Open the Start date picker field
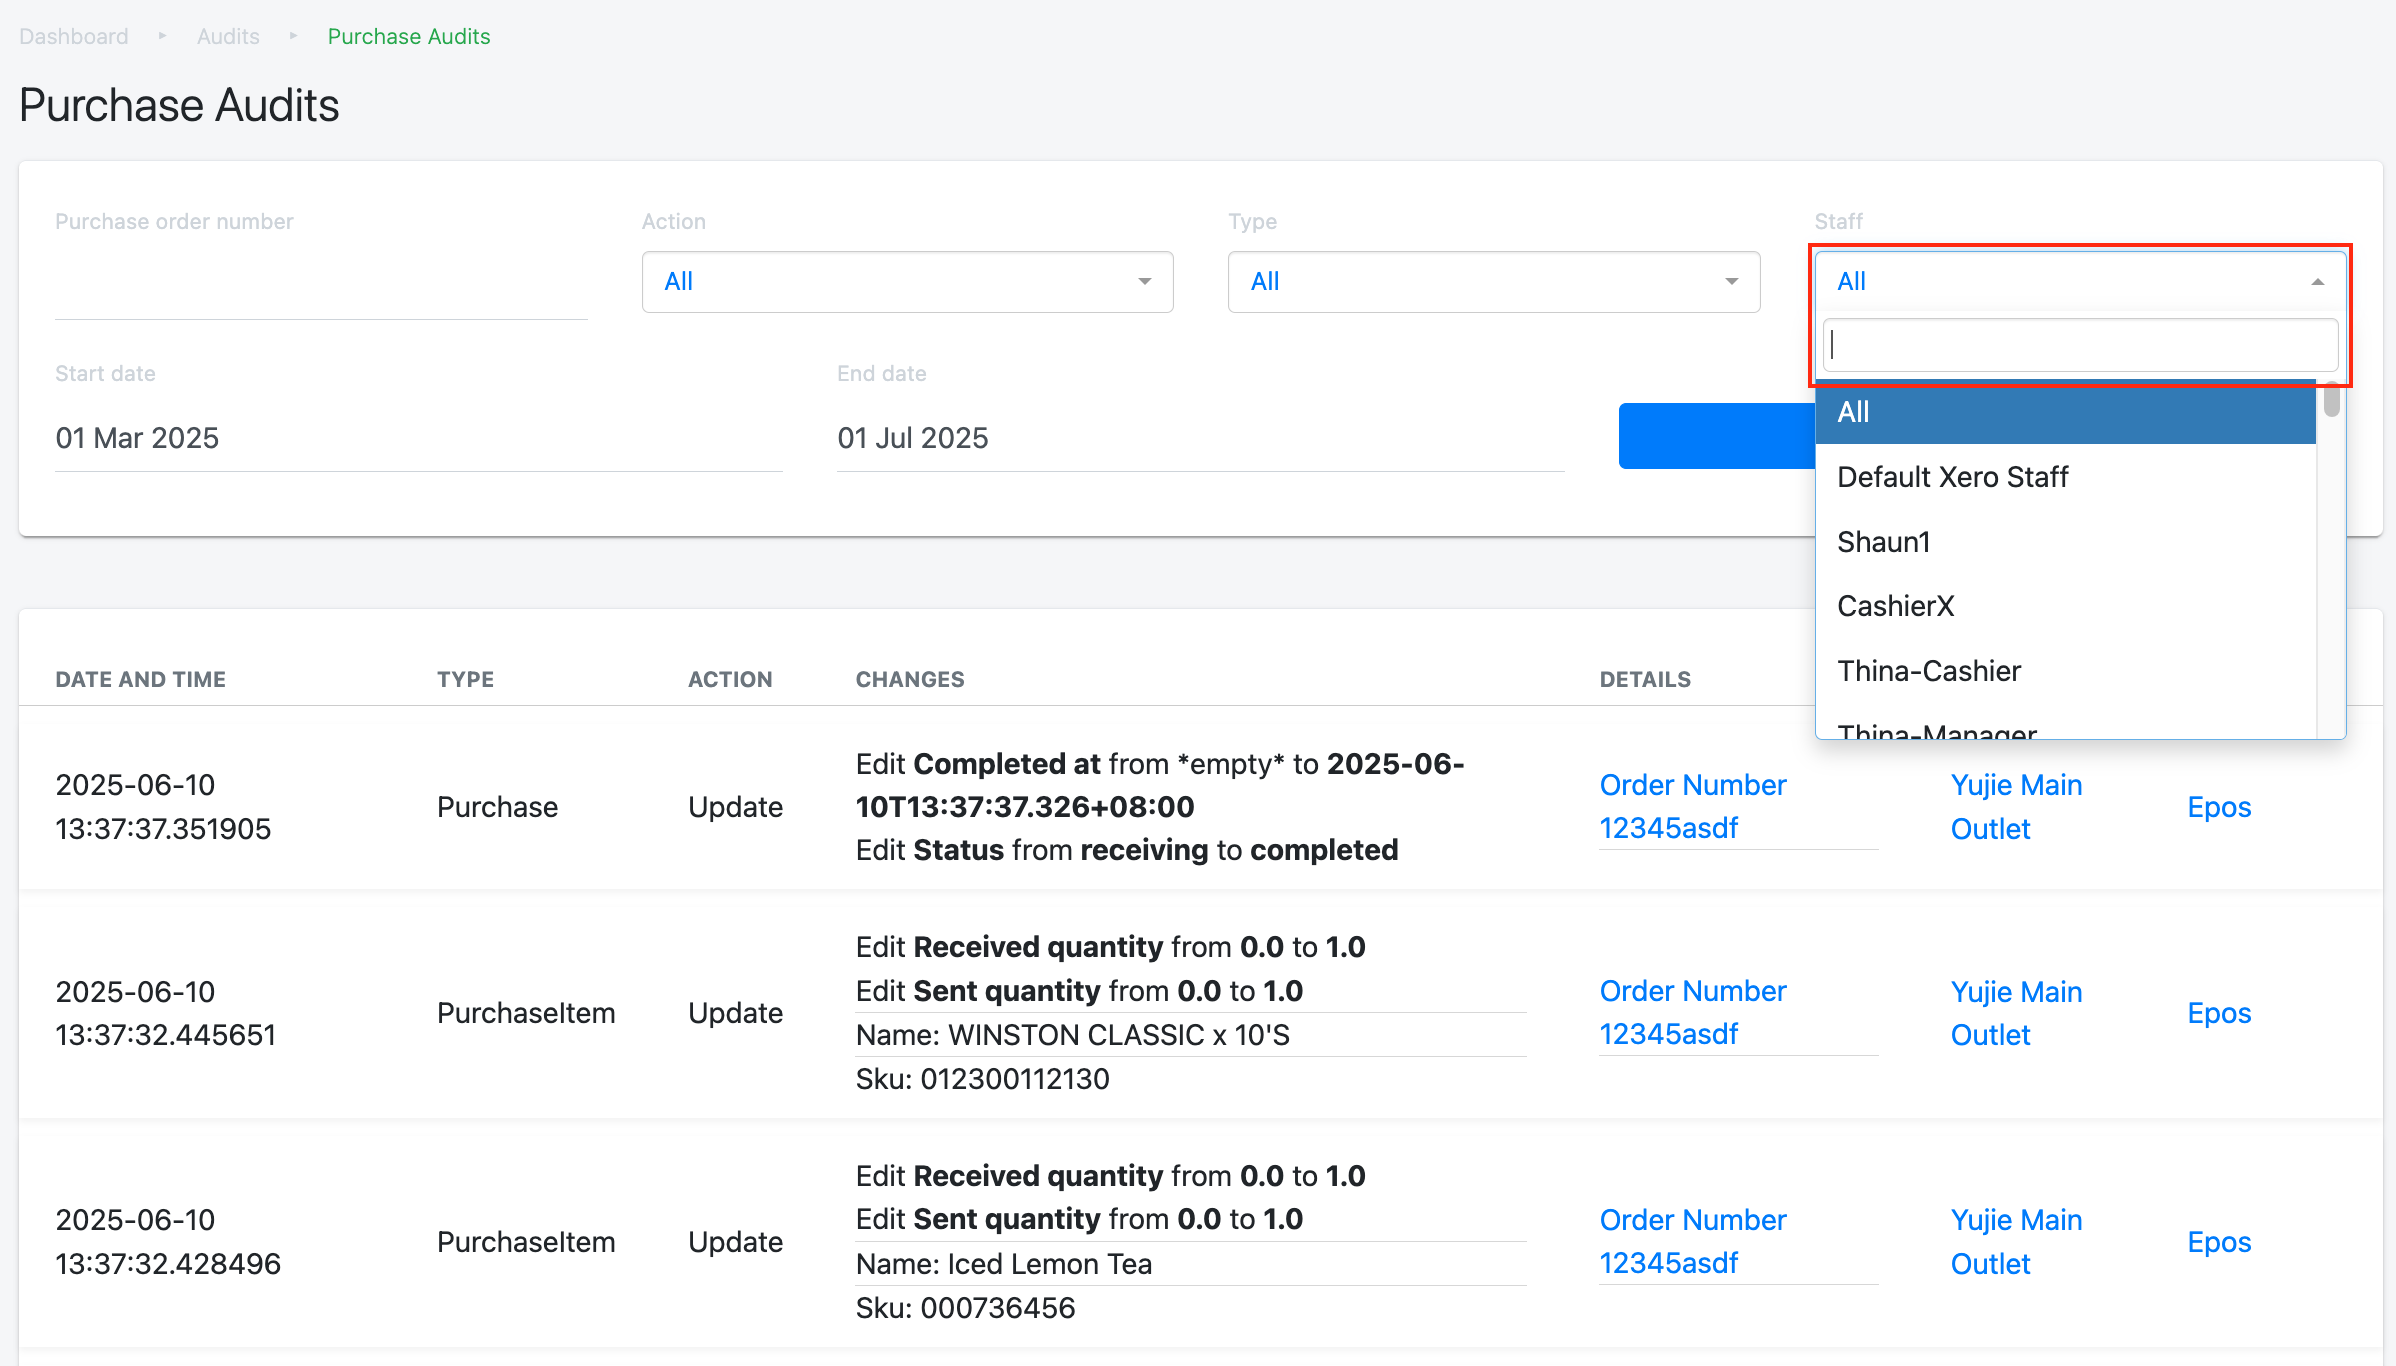The height and width of the screenshot is (1366, 2396). coord(418,438)
